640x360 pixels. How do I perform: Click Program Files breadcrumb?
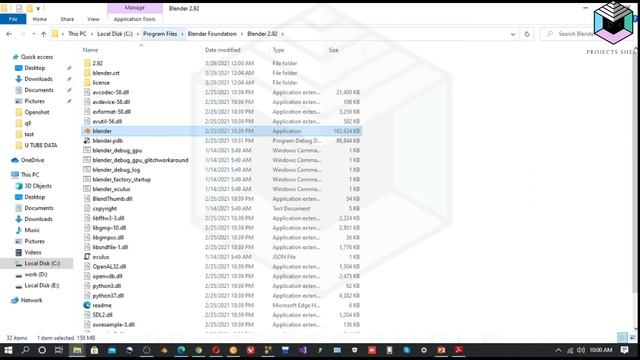(x=160, y=34)
